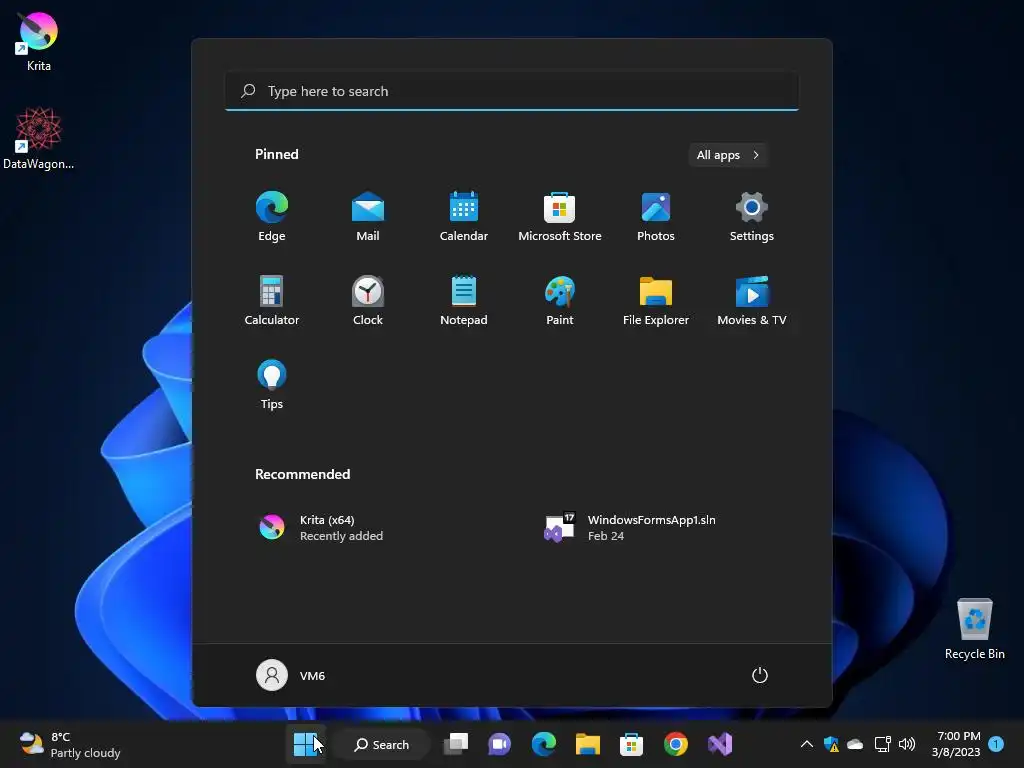Open File Explorer from the taskbar
This screenshot has width=1024, height=768.
coord(588,744)
